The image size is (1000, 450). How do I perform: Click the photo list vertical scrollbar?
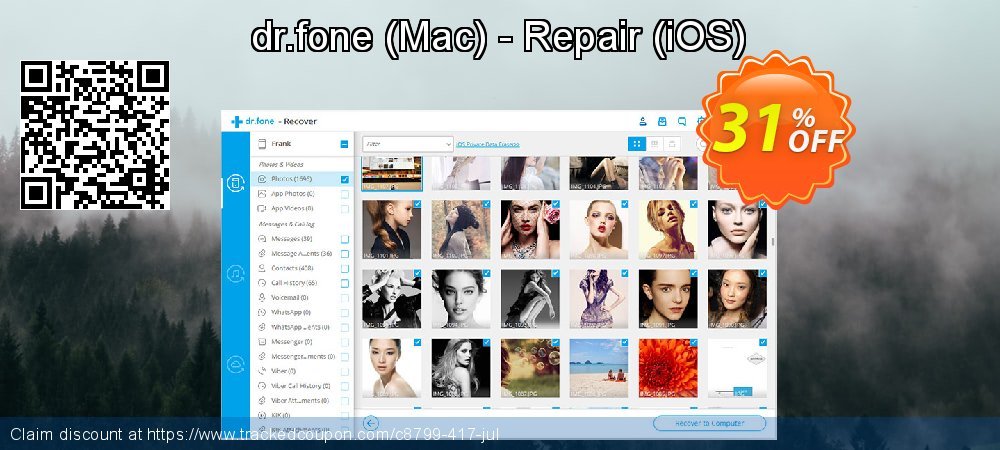(773, 242)
